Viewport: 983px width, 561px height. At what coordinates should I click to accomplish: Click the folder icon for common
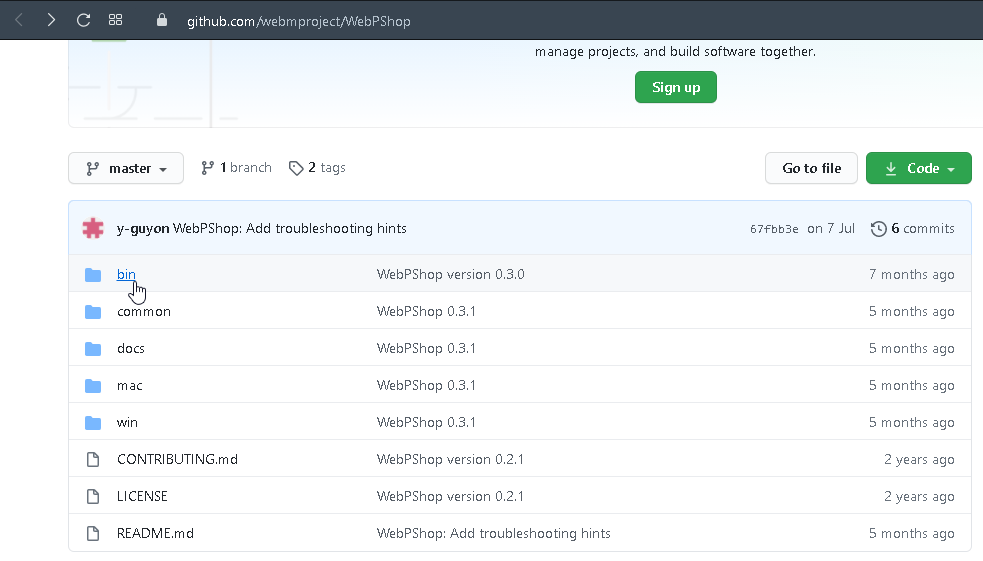pyautogui.click(x=93, y=312)
